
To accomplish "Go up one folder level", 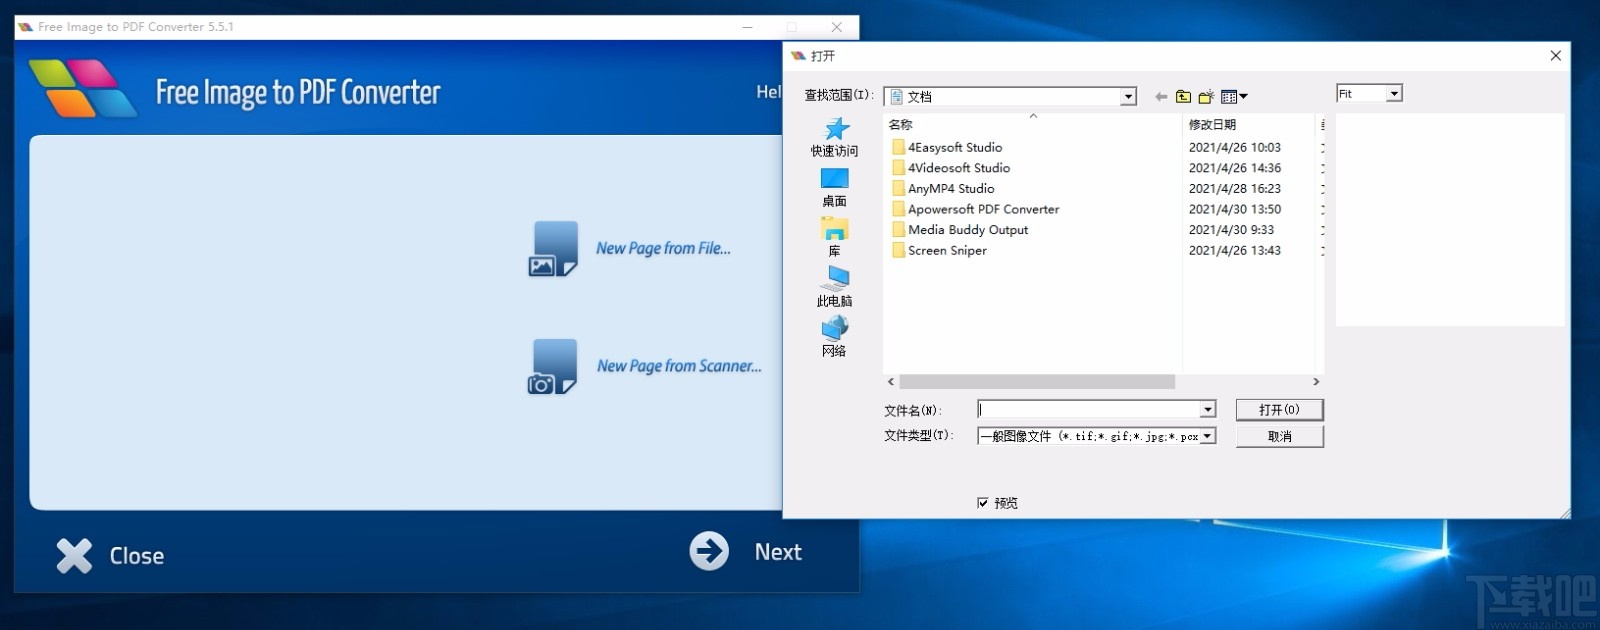I will click(x=1184, y=97).
